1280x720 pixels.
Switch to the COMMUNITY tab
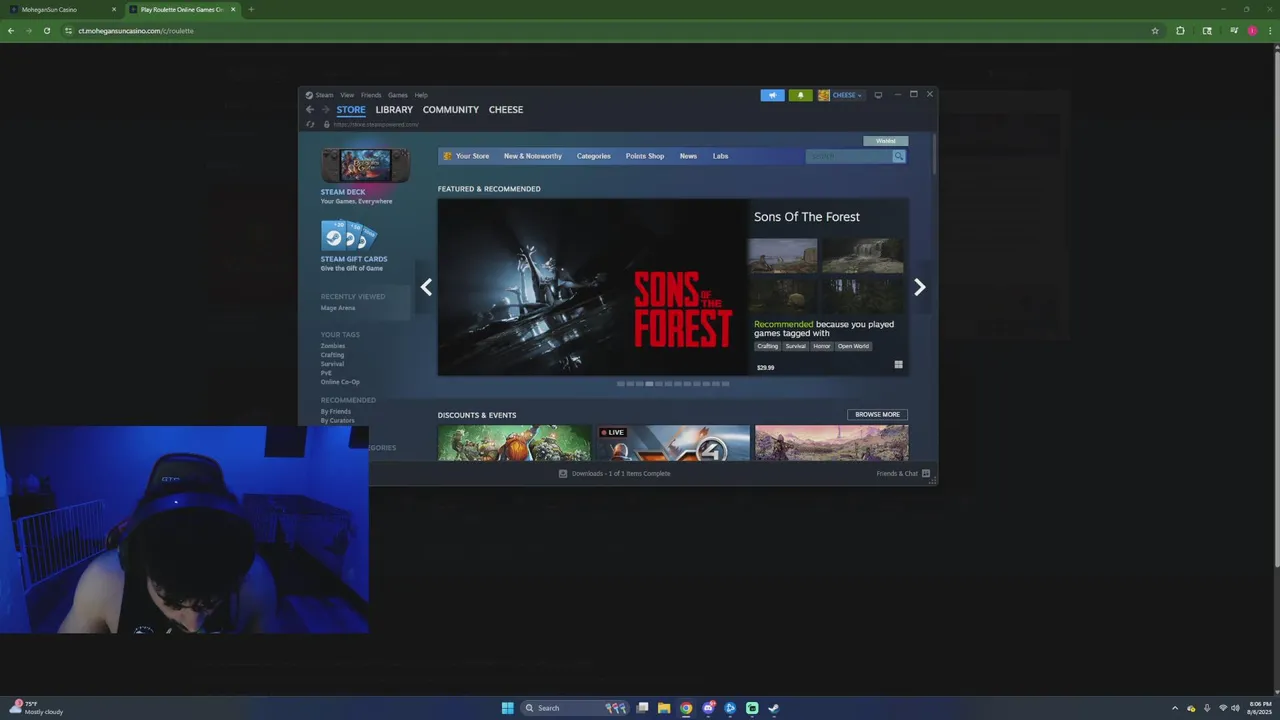pyautogui.click(x=451, y=110)
